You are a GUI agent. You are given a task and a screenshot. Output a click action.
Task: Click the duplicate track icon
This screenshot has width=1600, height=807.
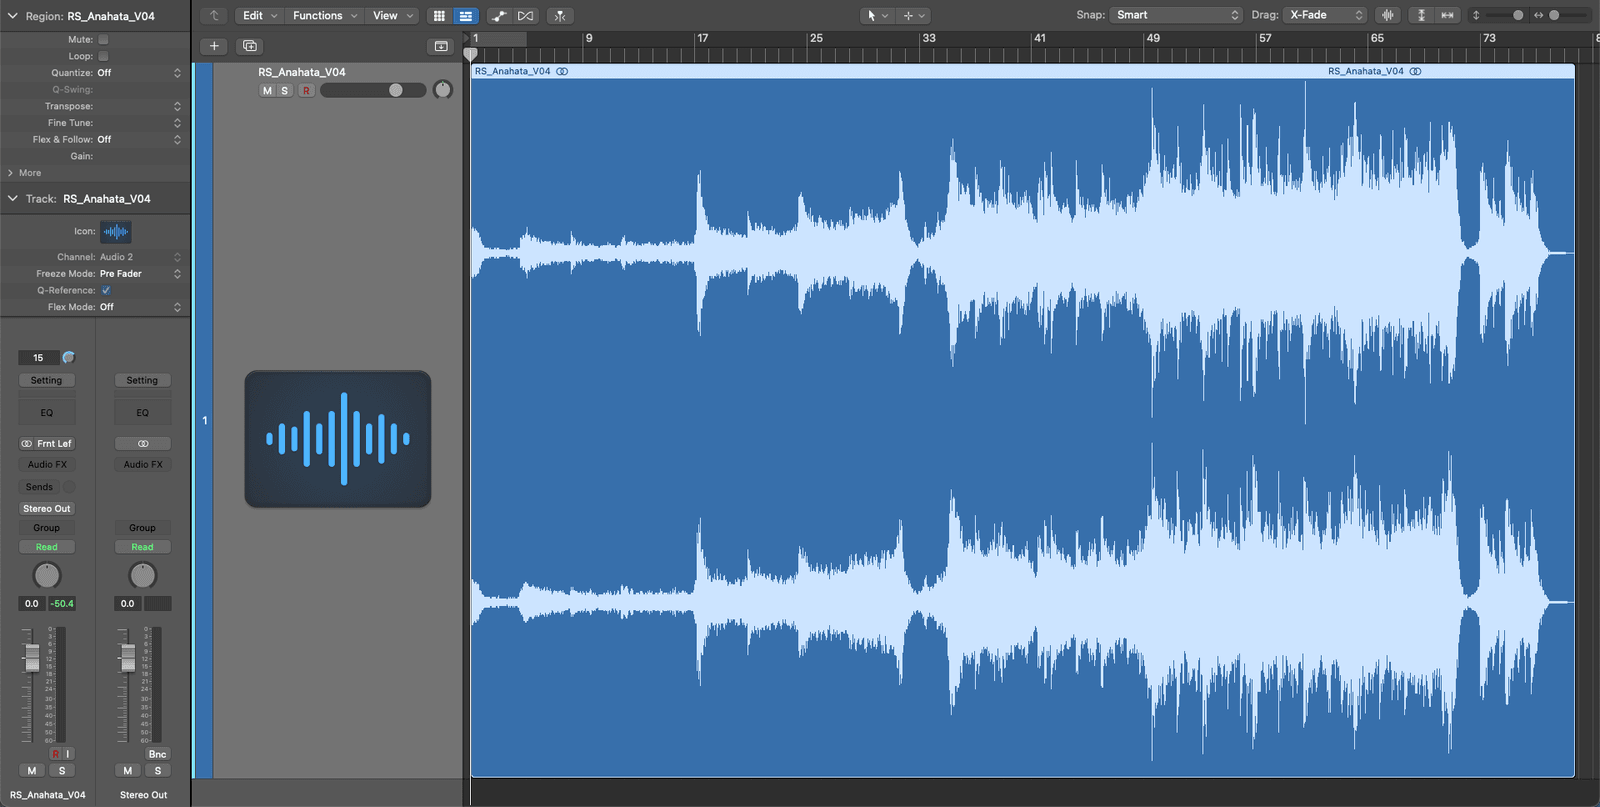coord(250,46)
